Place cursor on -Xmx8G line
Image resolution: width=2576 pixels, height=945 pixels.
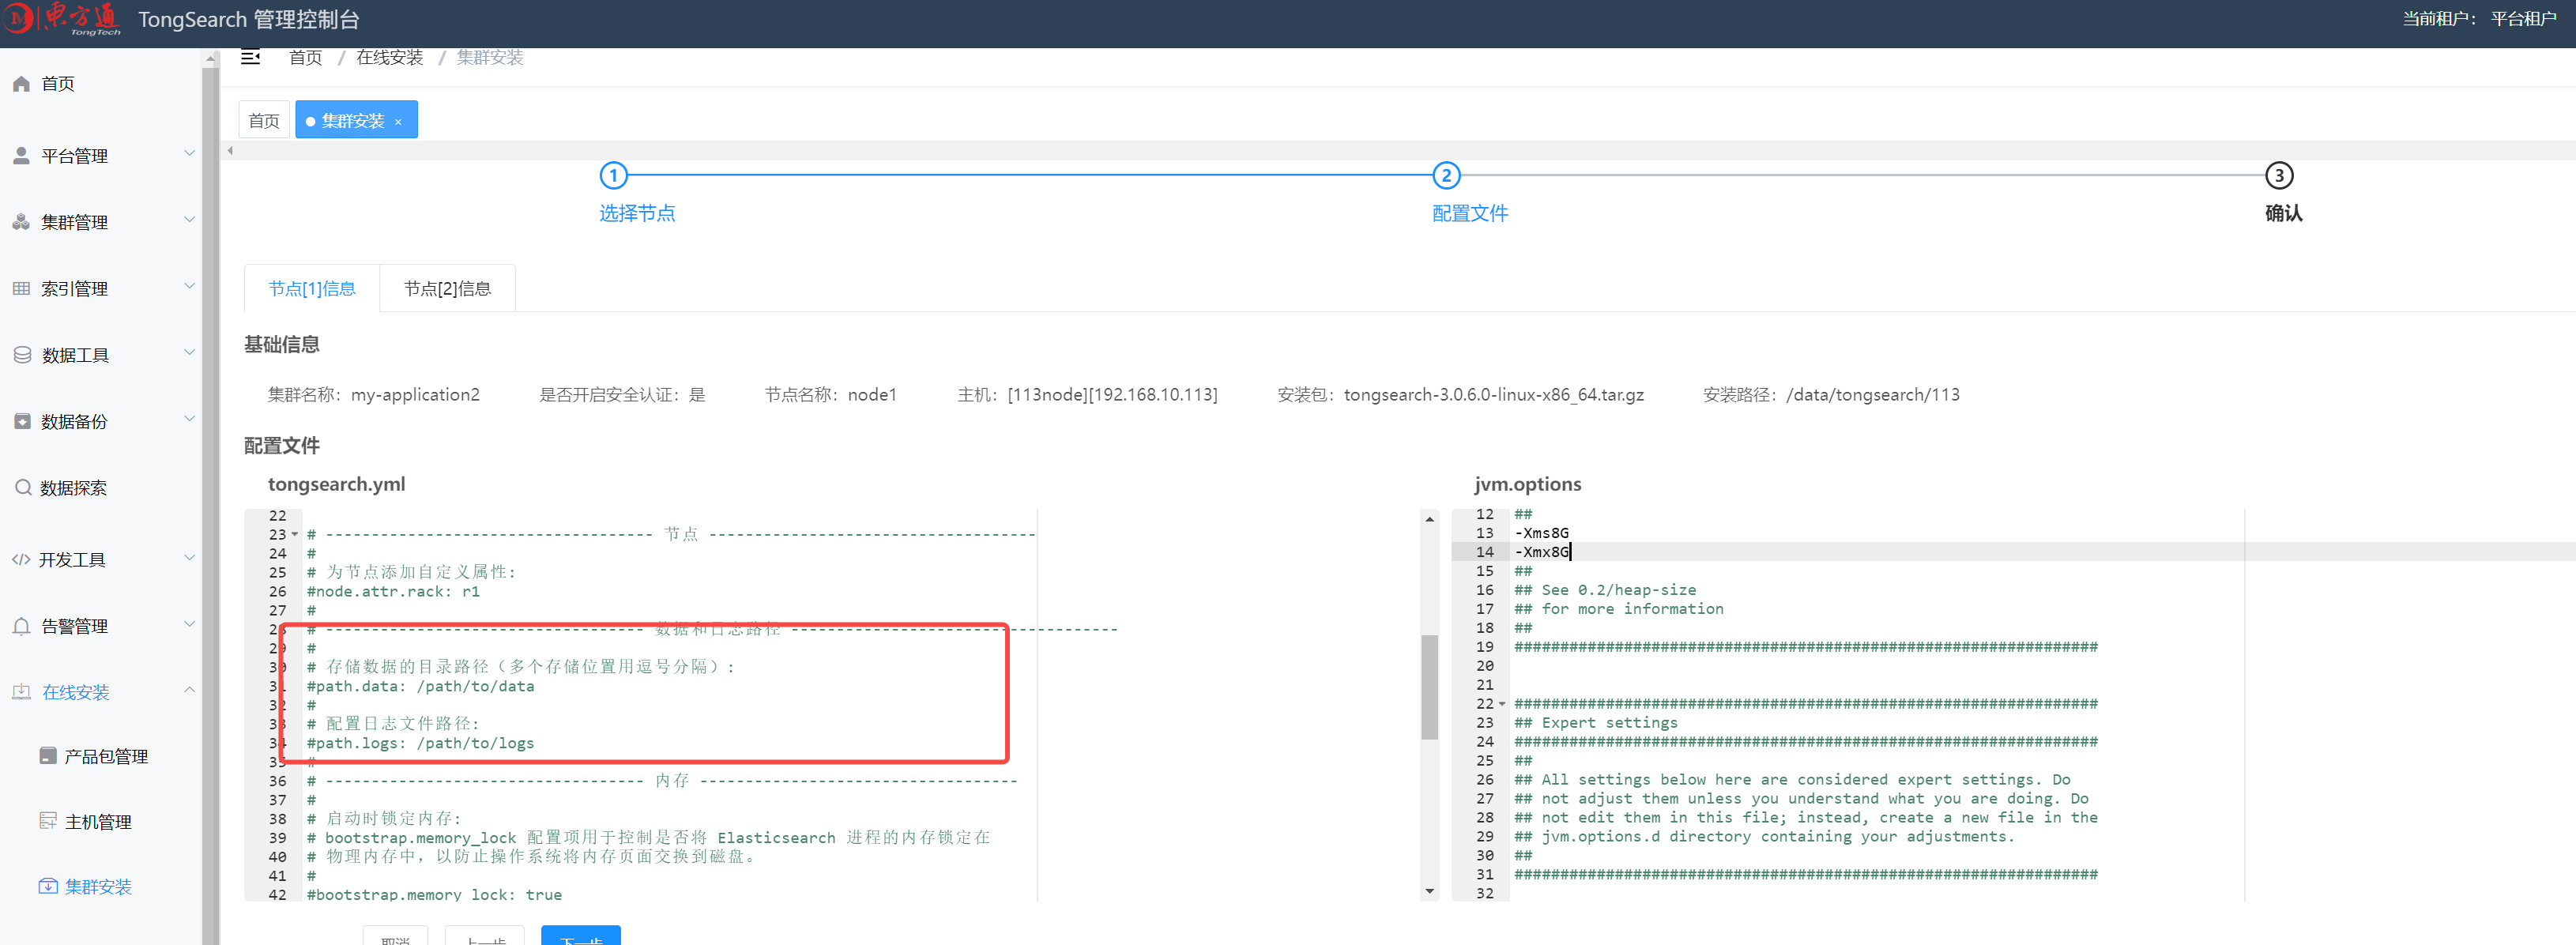pyautogui.click(x=1541, y=552)
